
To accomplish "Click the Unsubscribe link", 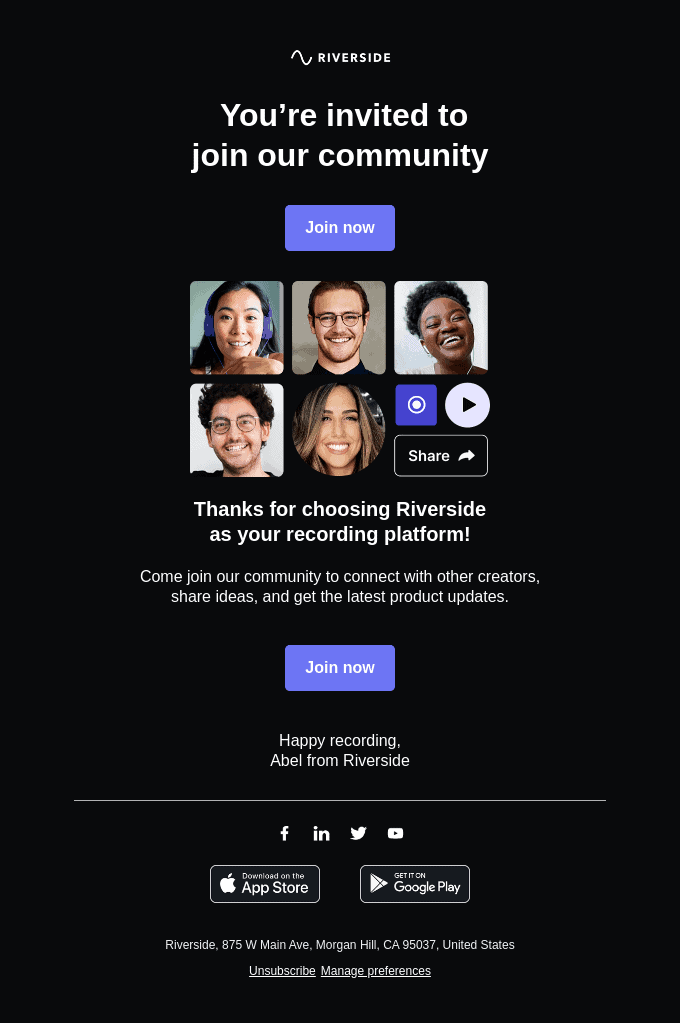I will [282, 971].
